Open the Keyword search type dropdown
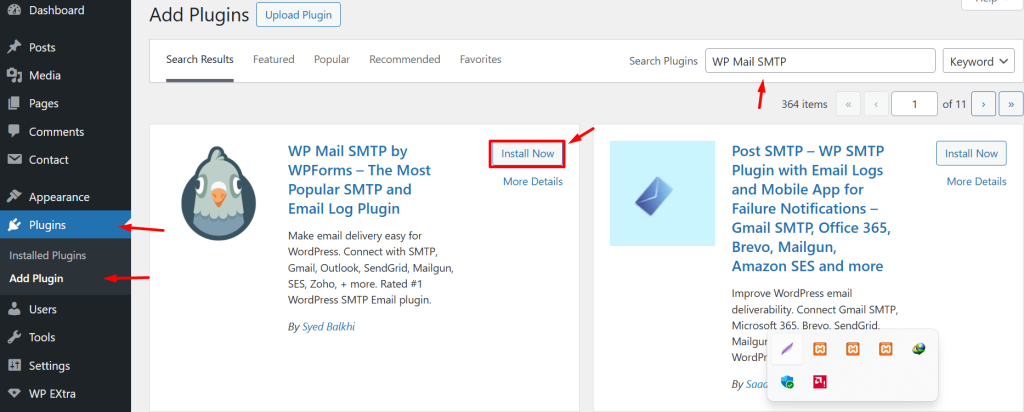This screenshot has width=1024, height=412. point(978,61)
